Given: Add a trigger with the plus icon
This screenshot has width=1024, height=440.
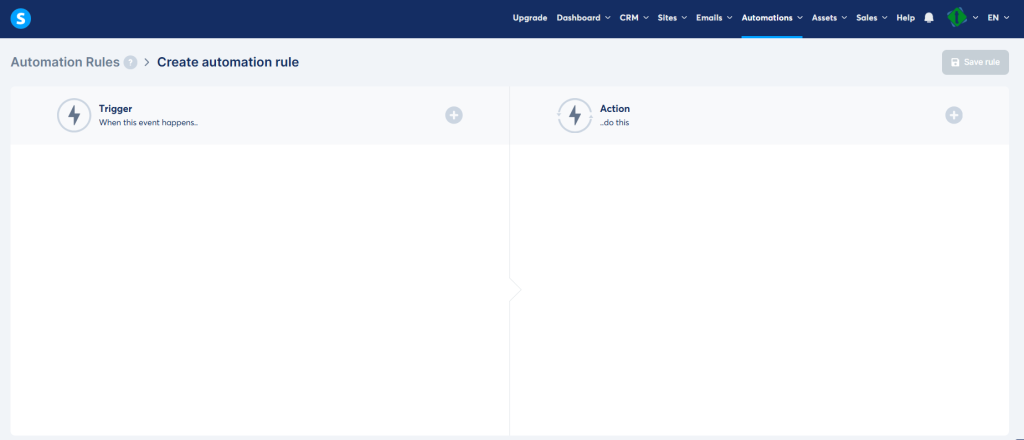Looking at the screenshot, I should [x=454, y=116].
